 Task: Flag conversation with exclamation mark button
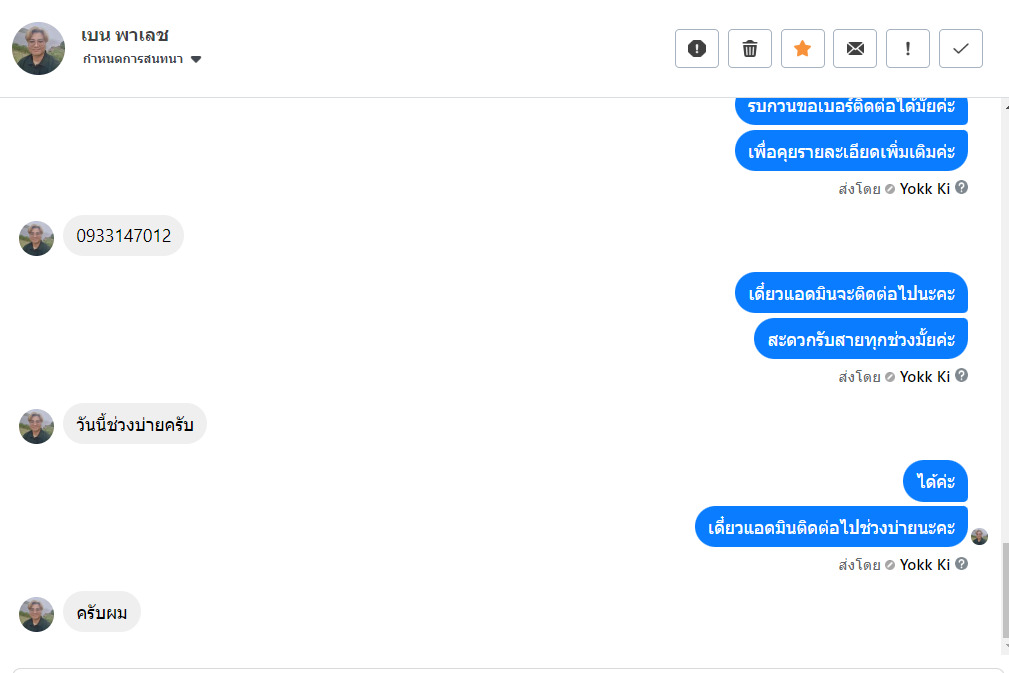pos(908,48)
